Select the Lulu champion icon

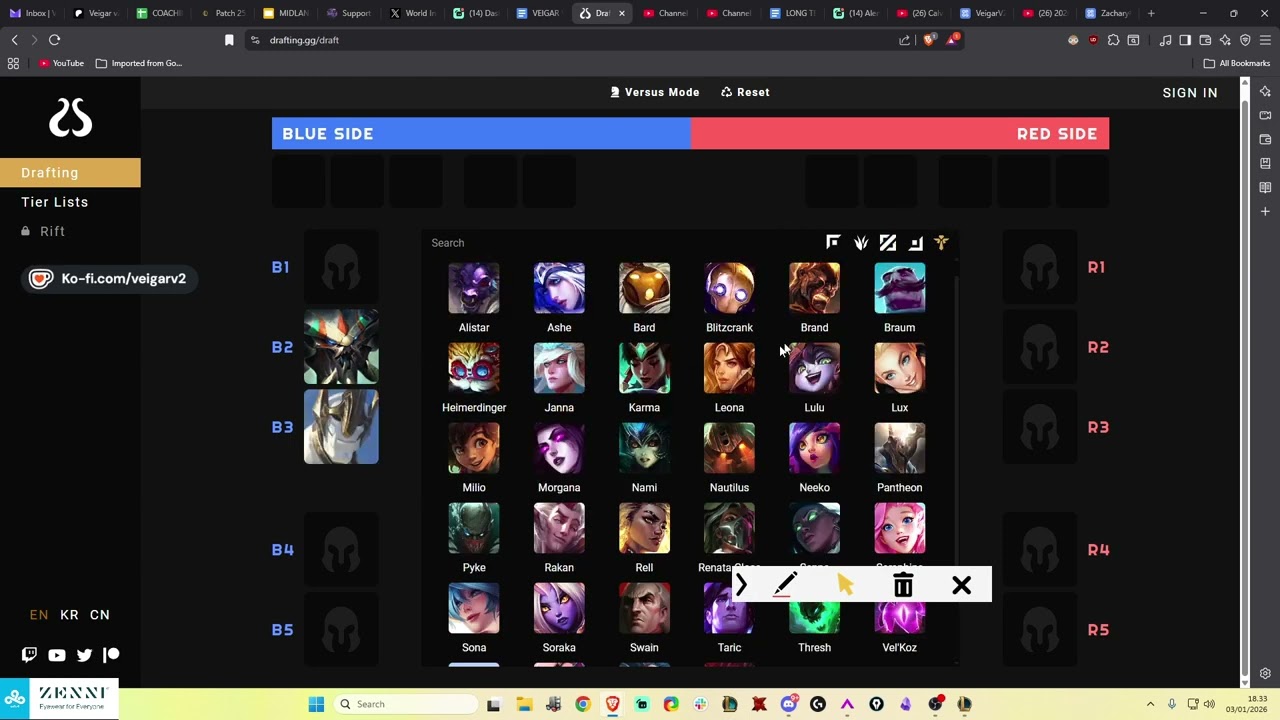[814, 368]
